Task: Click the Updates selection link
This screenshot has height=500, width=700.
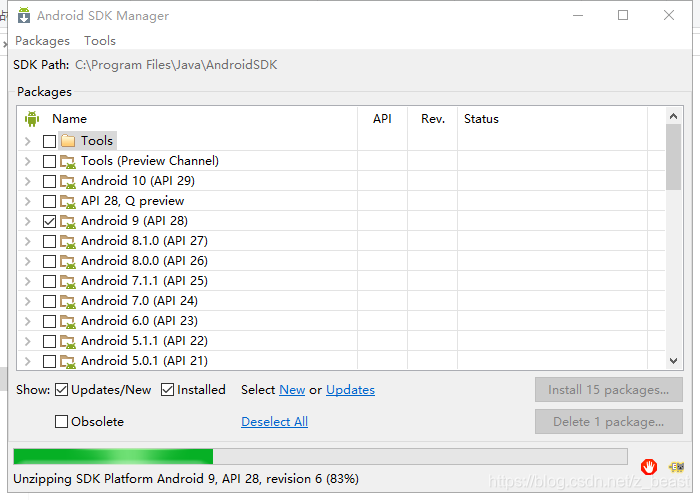Action: click(350, 390)
